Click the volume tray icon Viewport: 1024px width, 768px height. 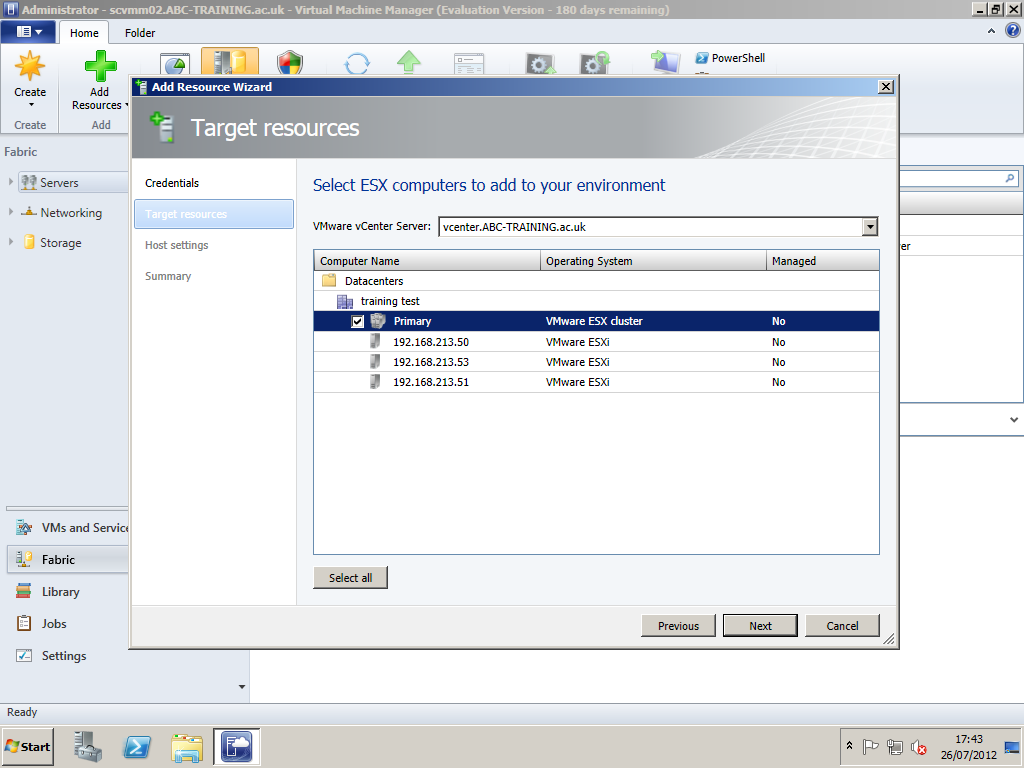919,746
